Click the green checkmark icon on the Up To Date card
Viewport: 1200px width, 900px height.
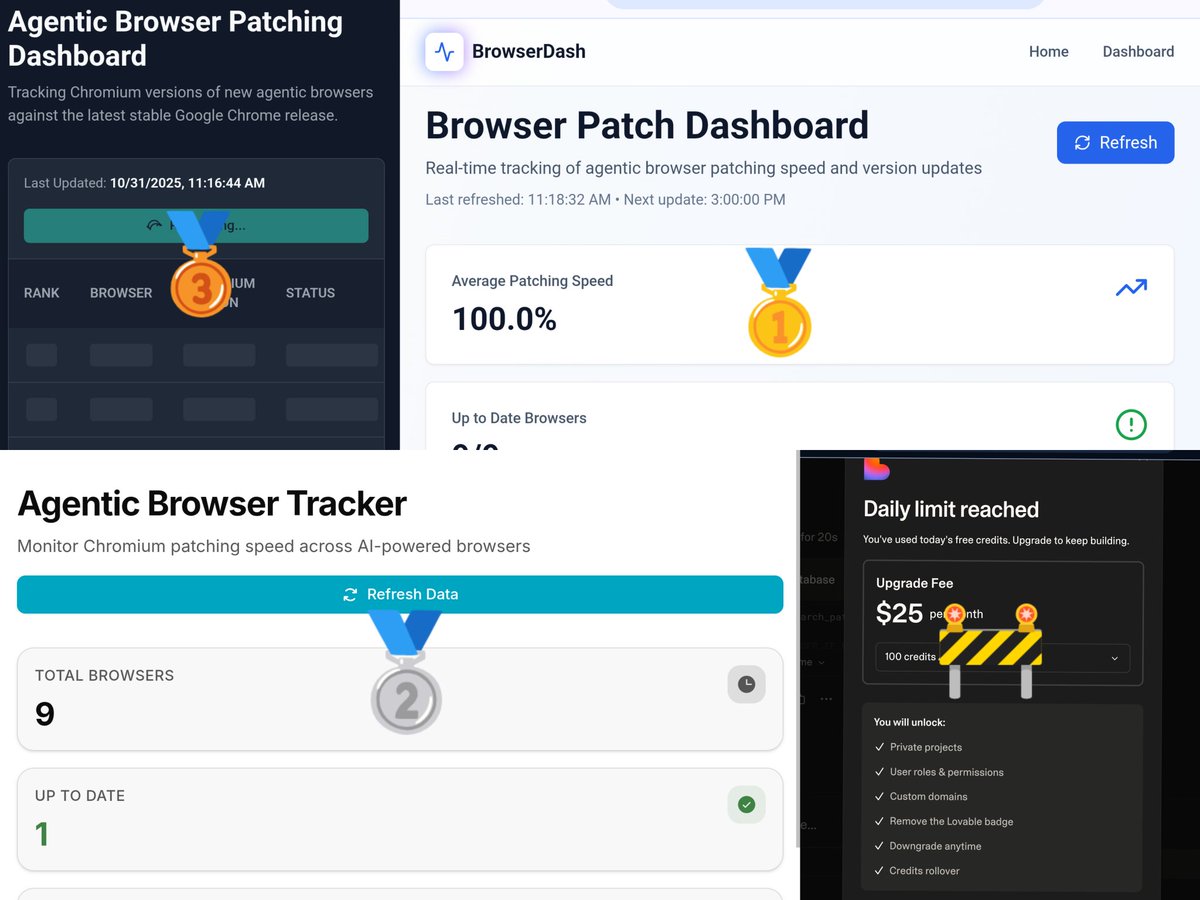click(746, 804)
